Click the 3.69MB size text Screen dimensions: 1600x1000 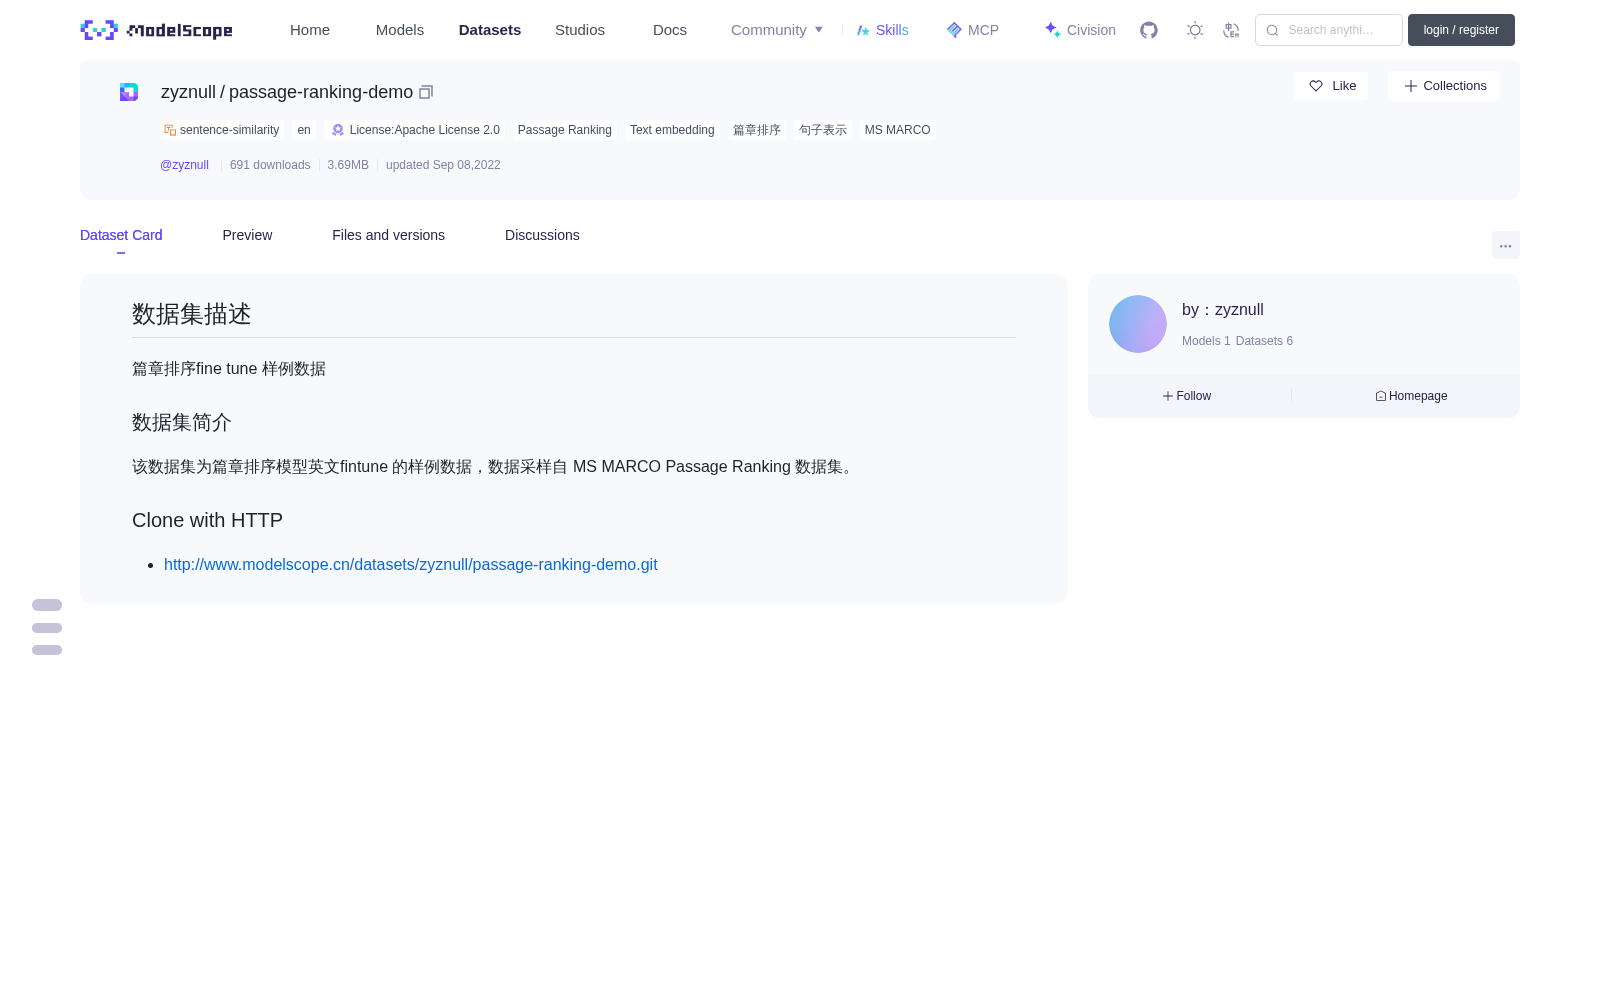(x=348, y=165)
